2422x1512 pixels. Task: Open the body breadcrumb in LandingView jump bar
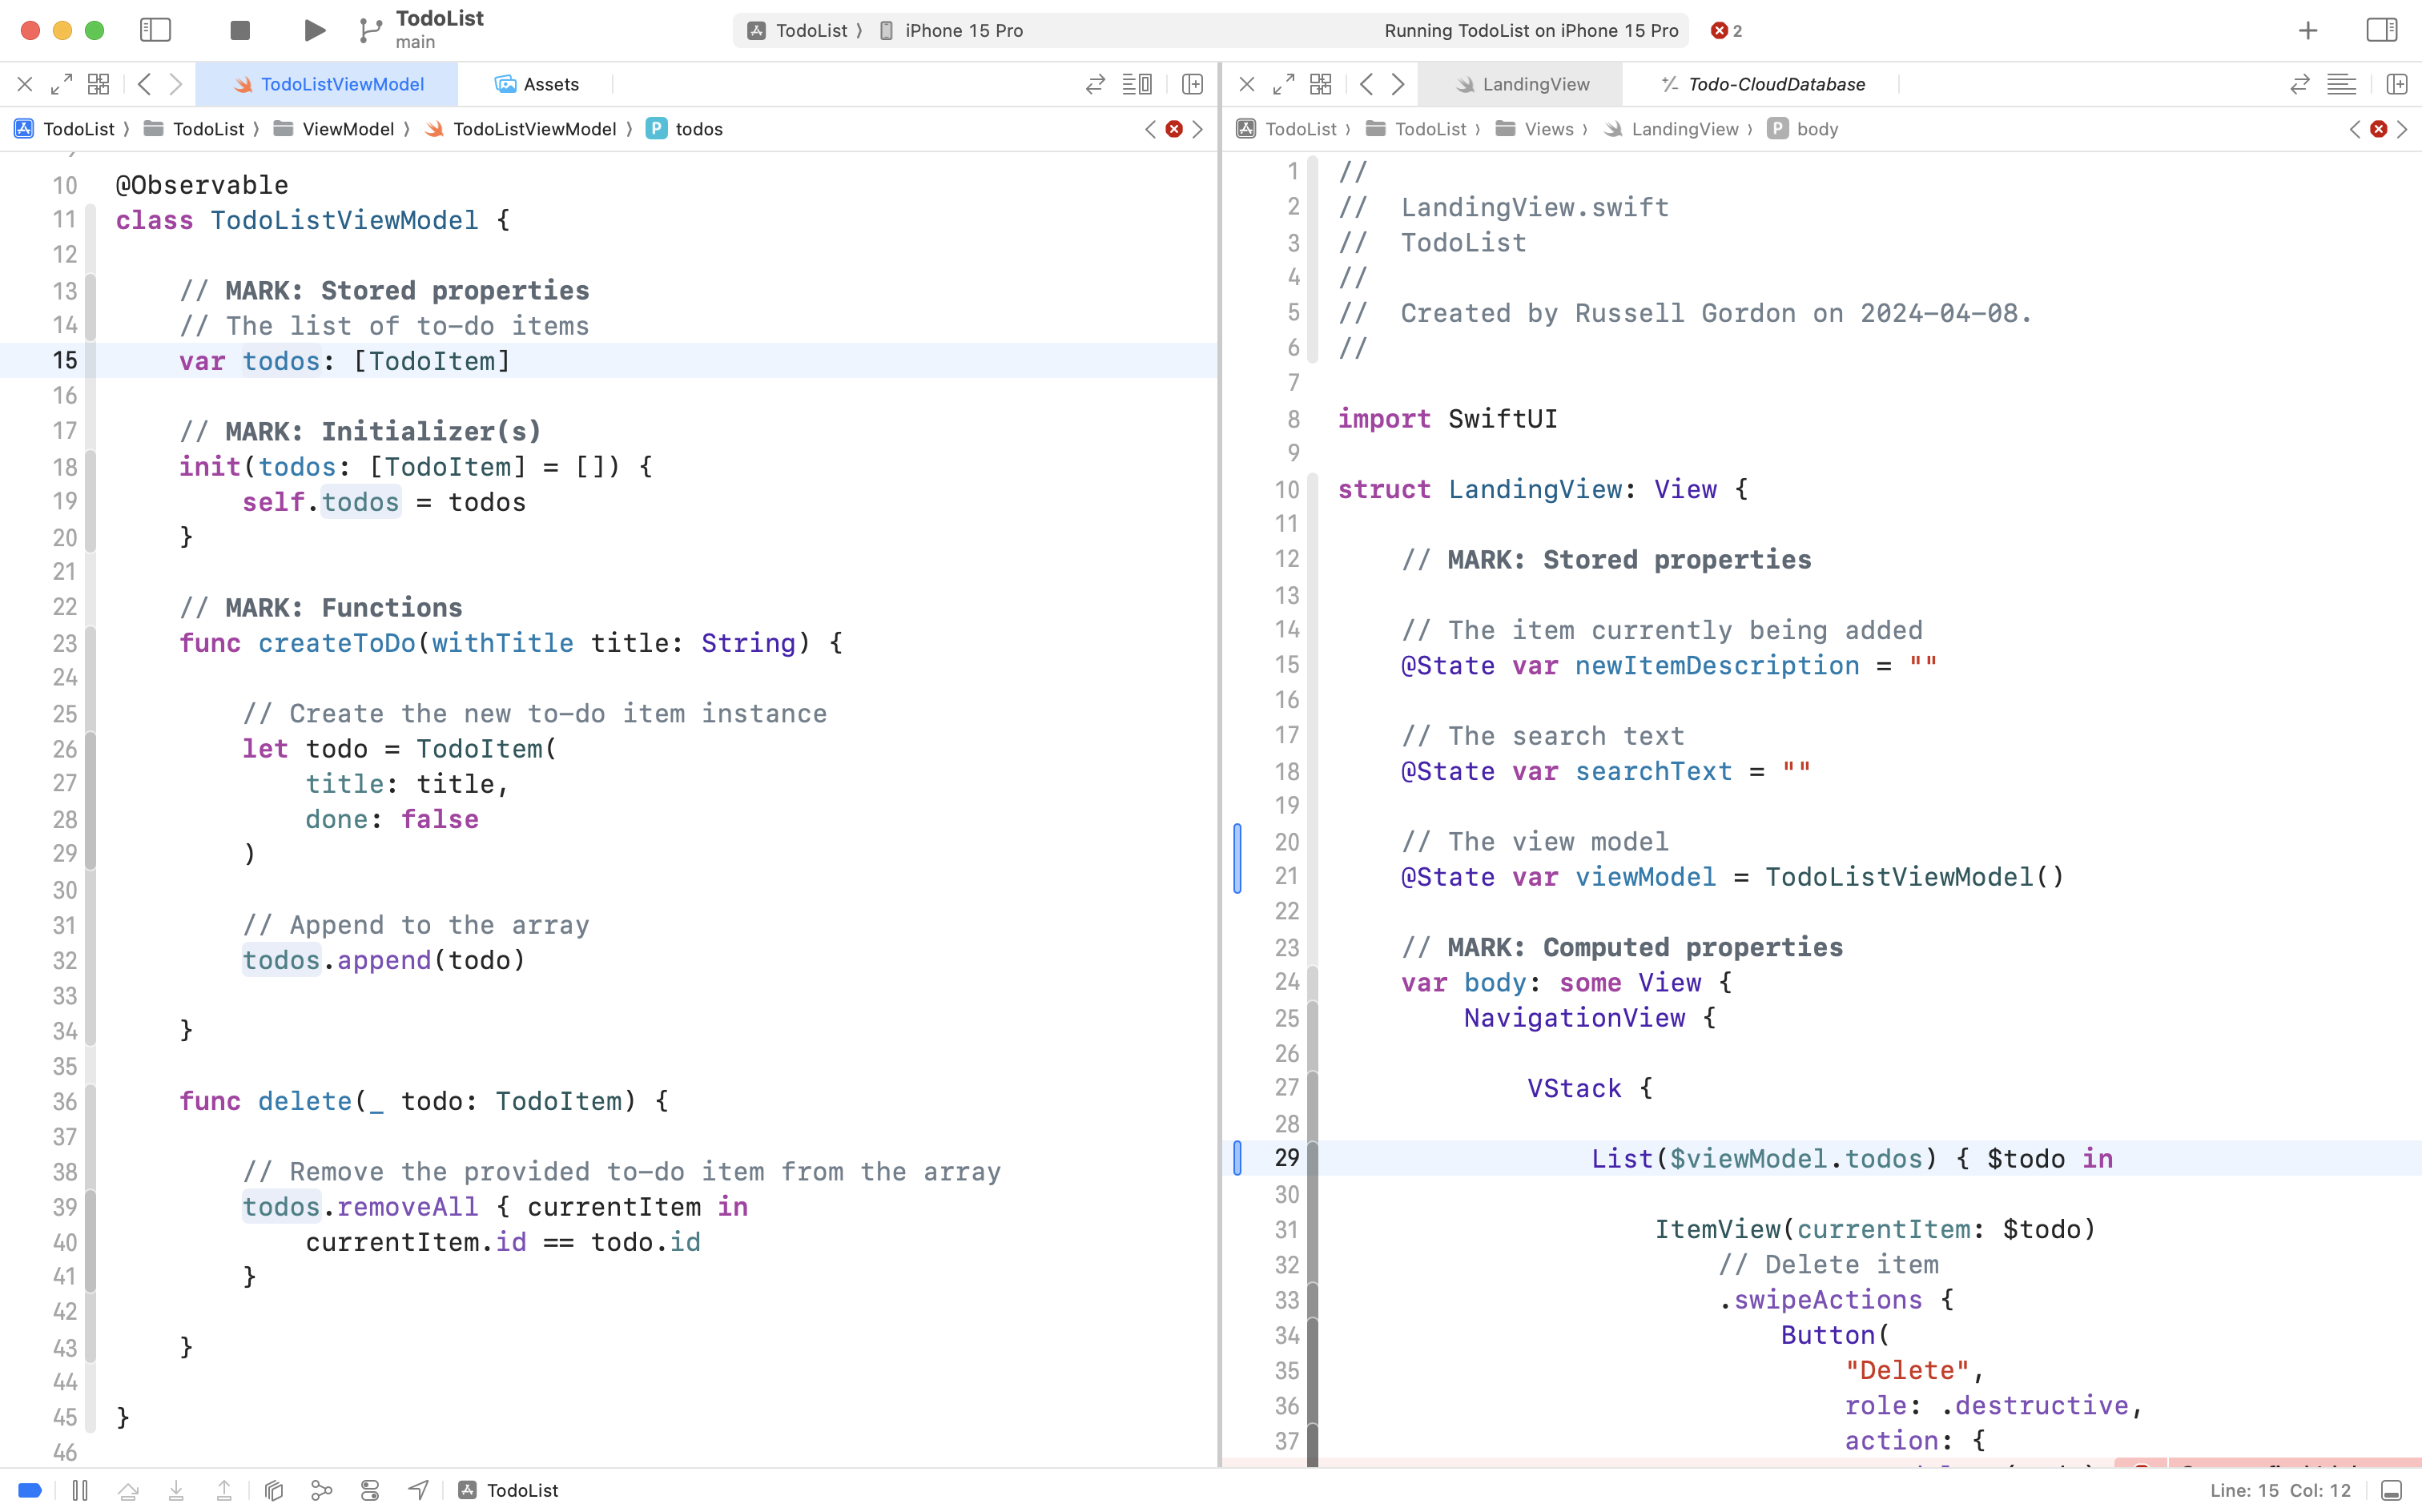tap(1816, 129)
